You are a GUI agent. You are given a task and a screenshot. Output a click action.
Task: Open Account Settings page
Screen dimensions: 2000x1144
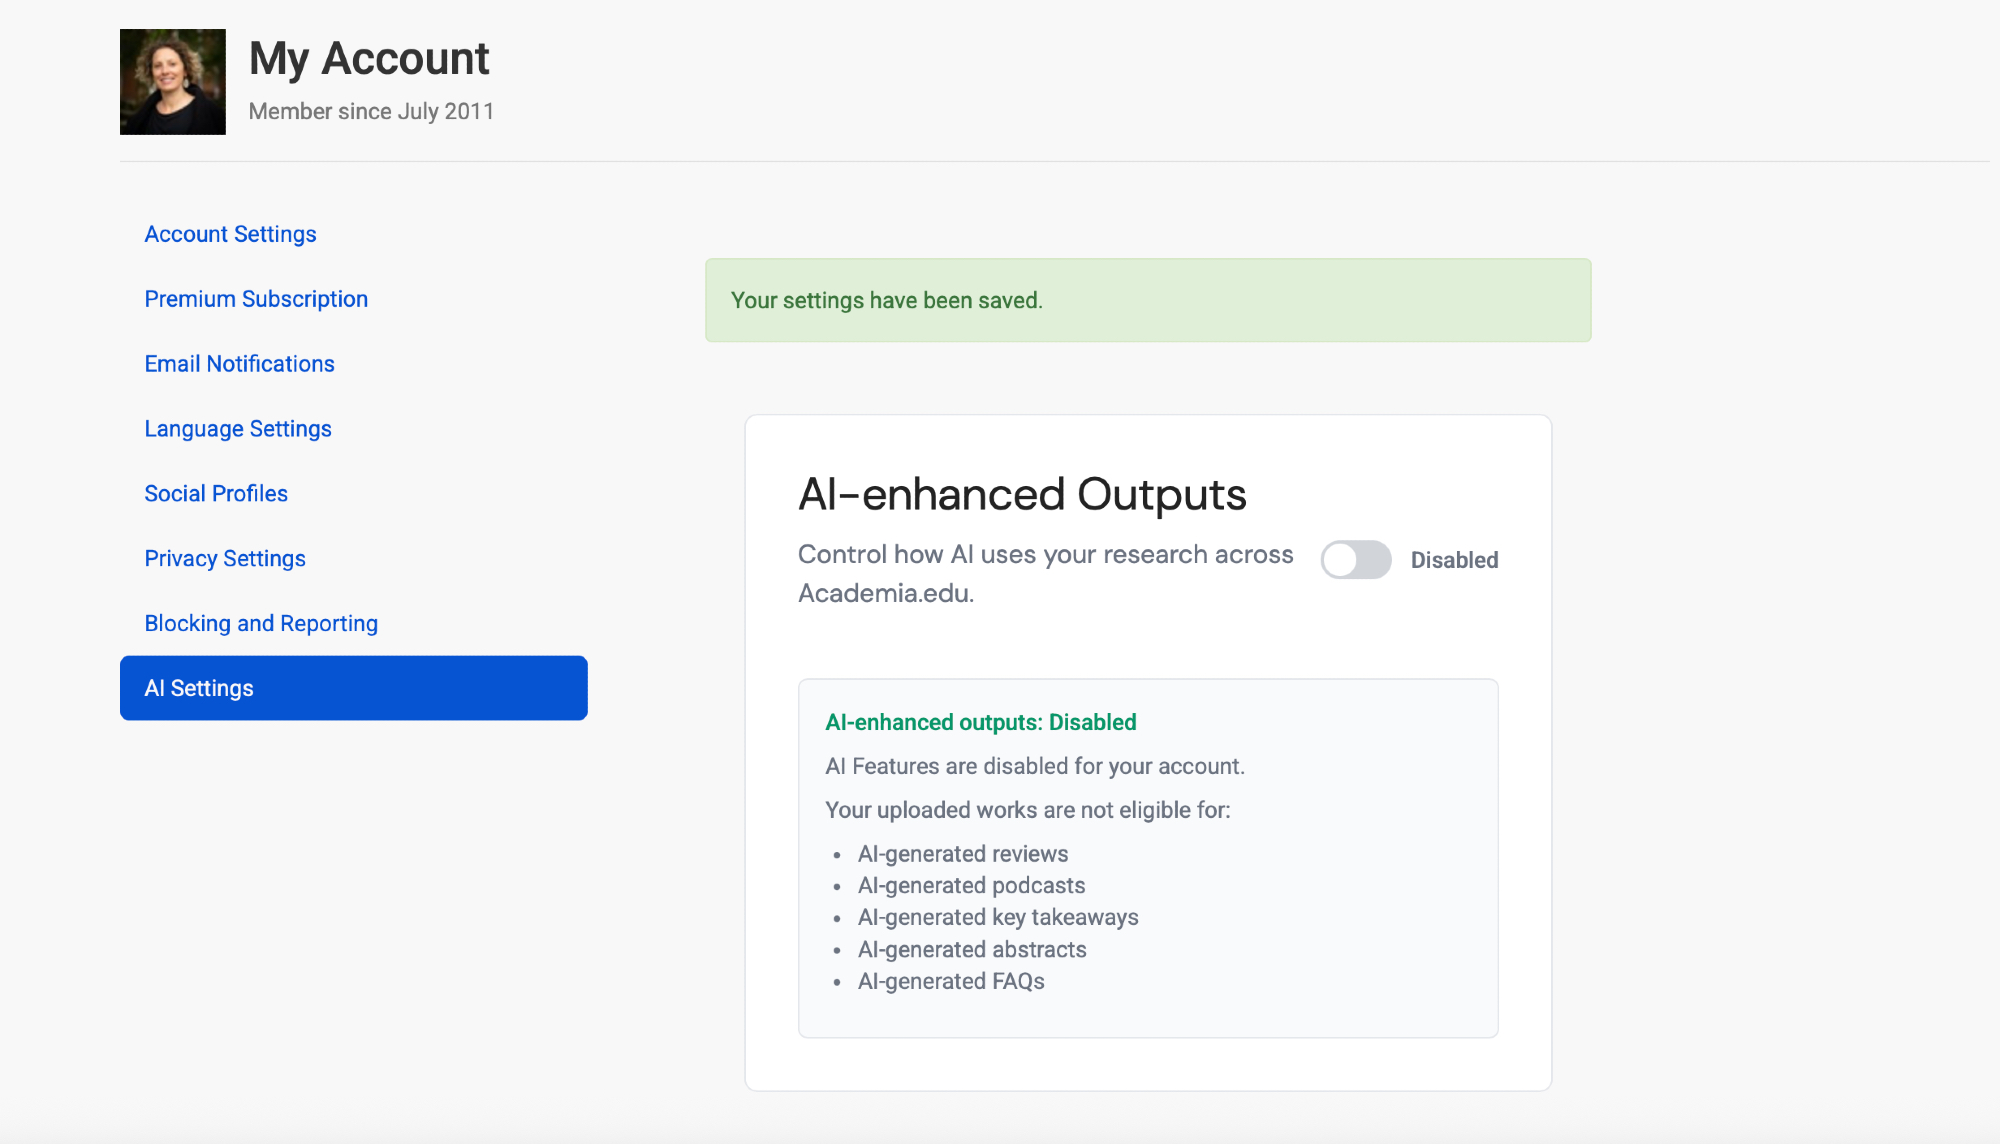(230, 234)
